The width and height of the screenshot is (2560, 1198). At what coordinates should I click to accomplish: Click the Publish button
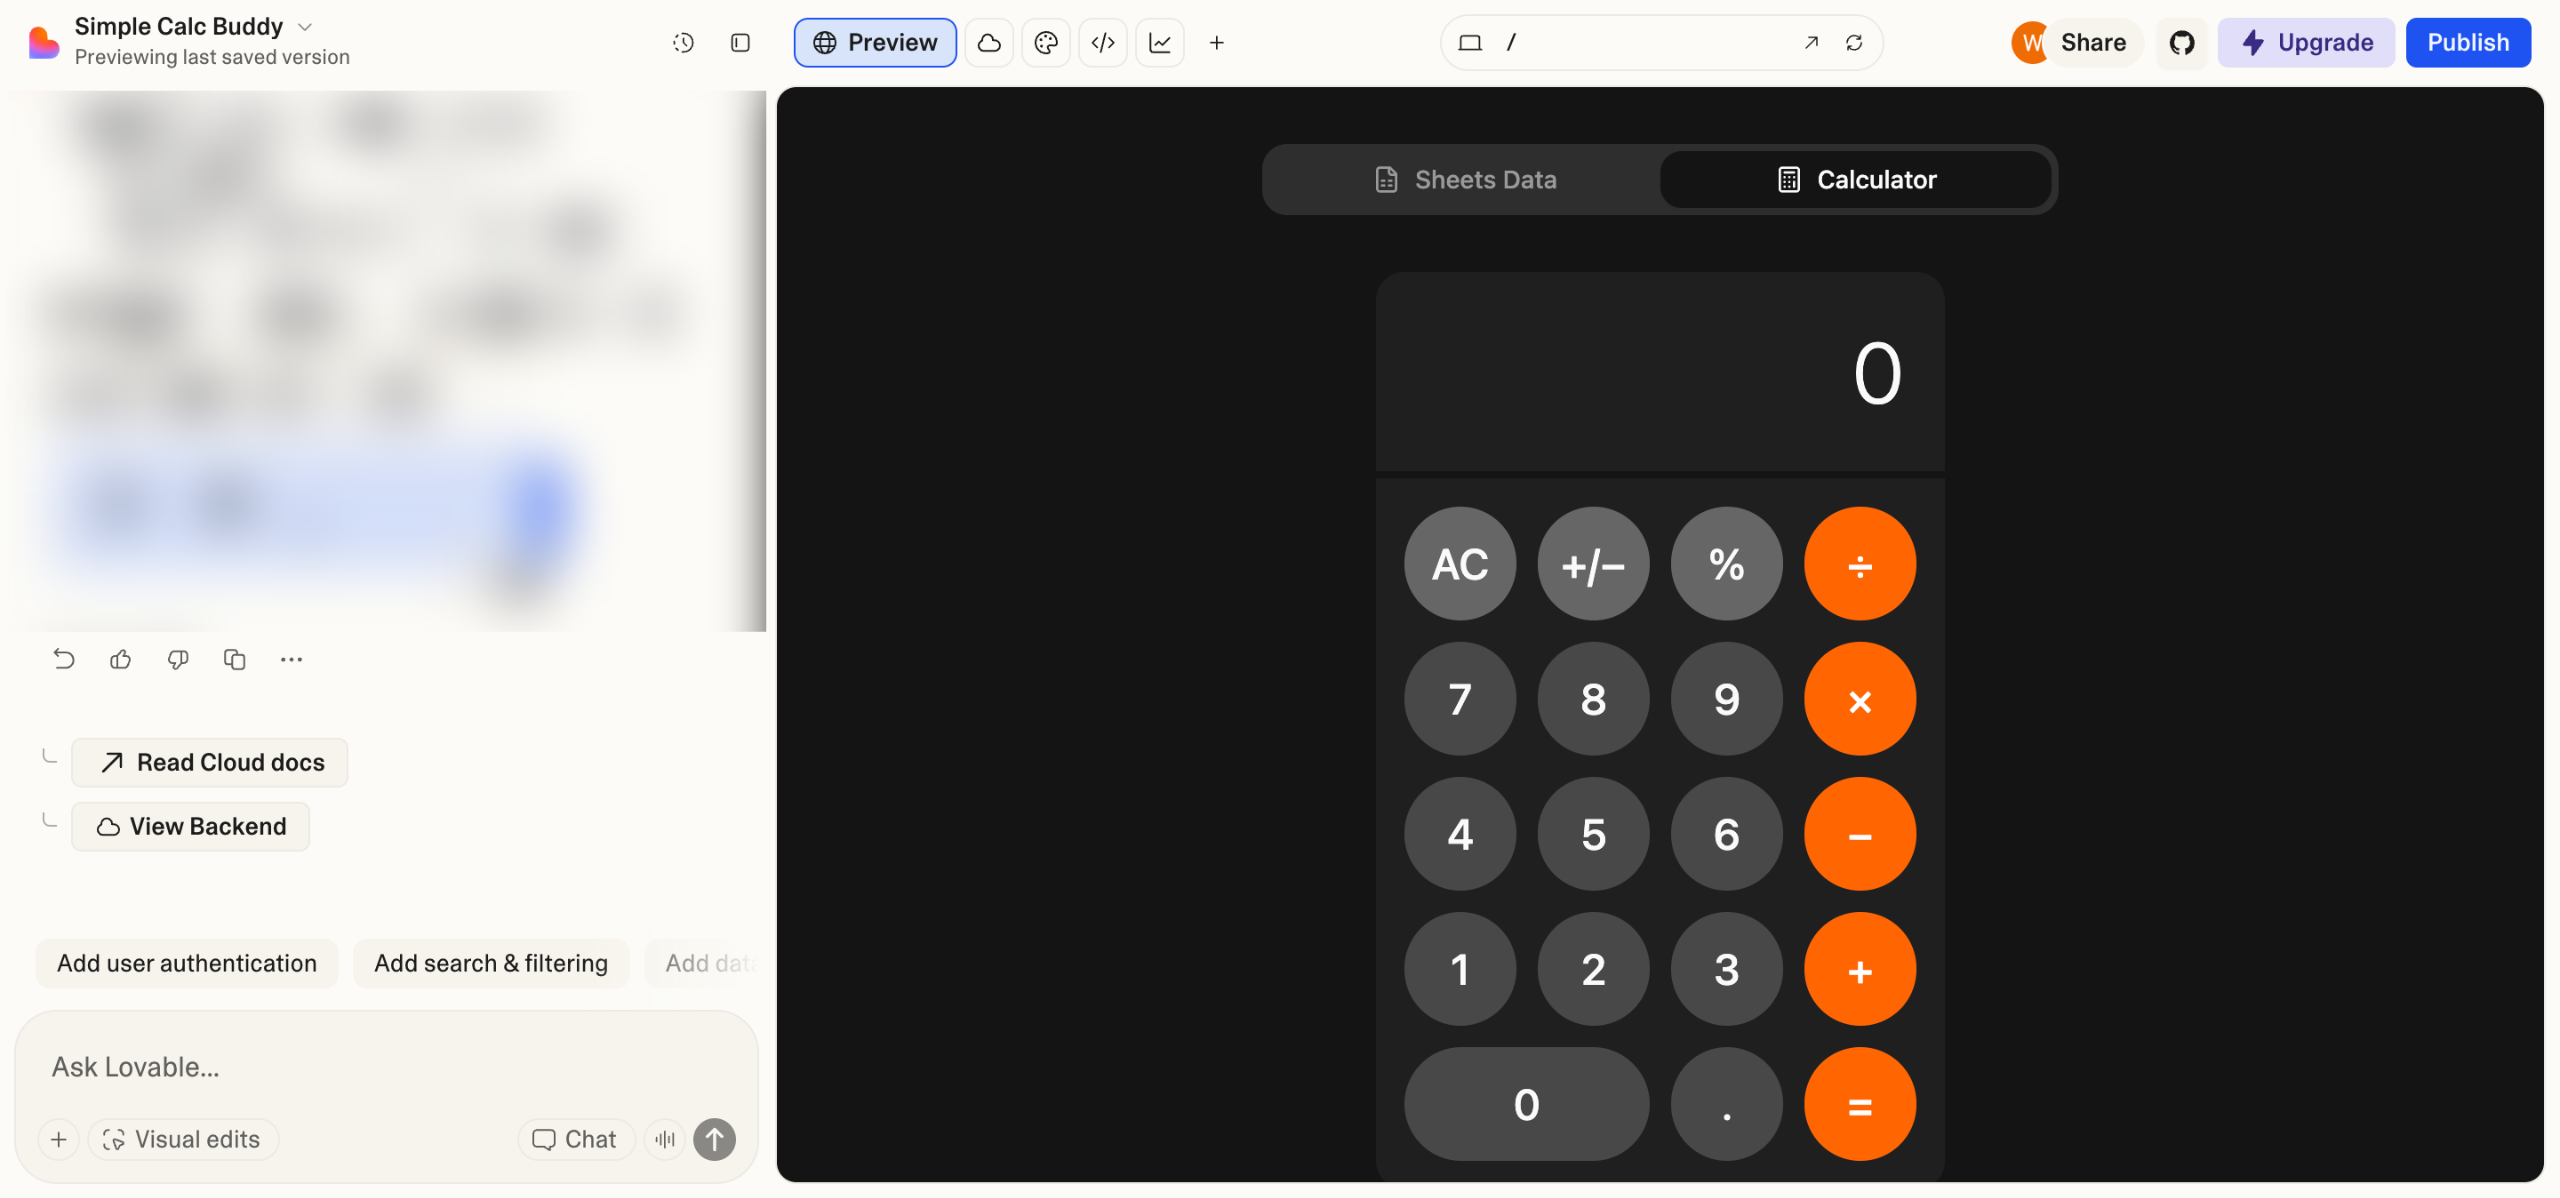2468,43
